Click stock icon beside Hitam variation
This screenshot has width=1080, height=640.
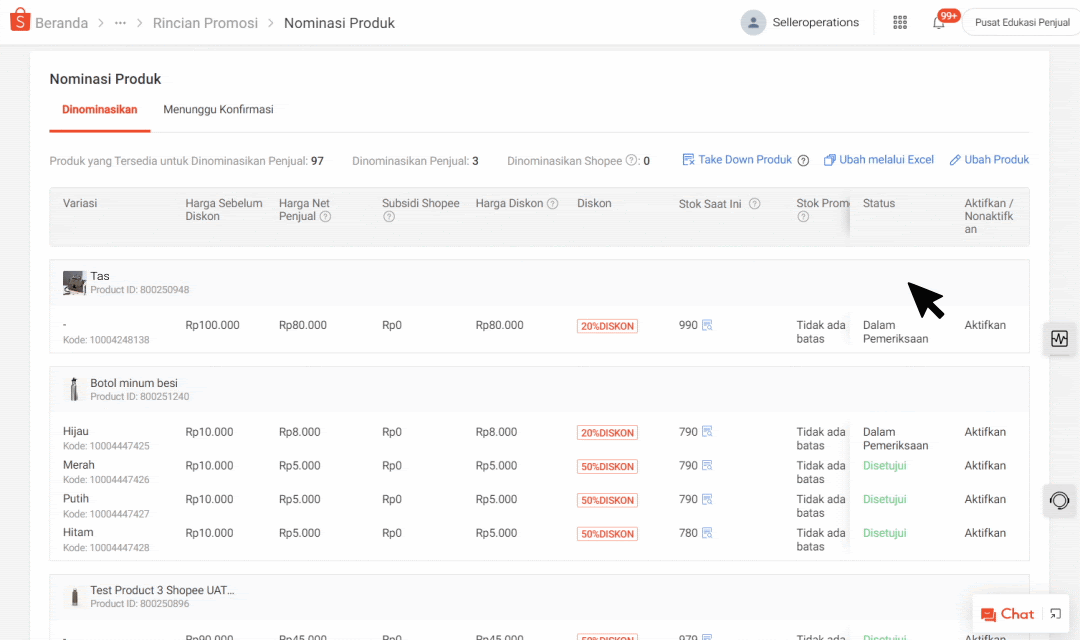tap(707, 533)
